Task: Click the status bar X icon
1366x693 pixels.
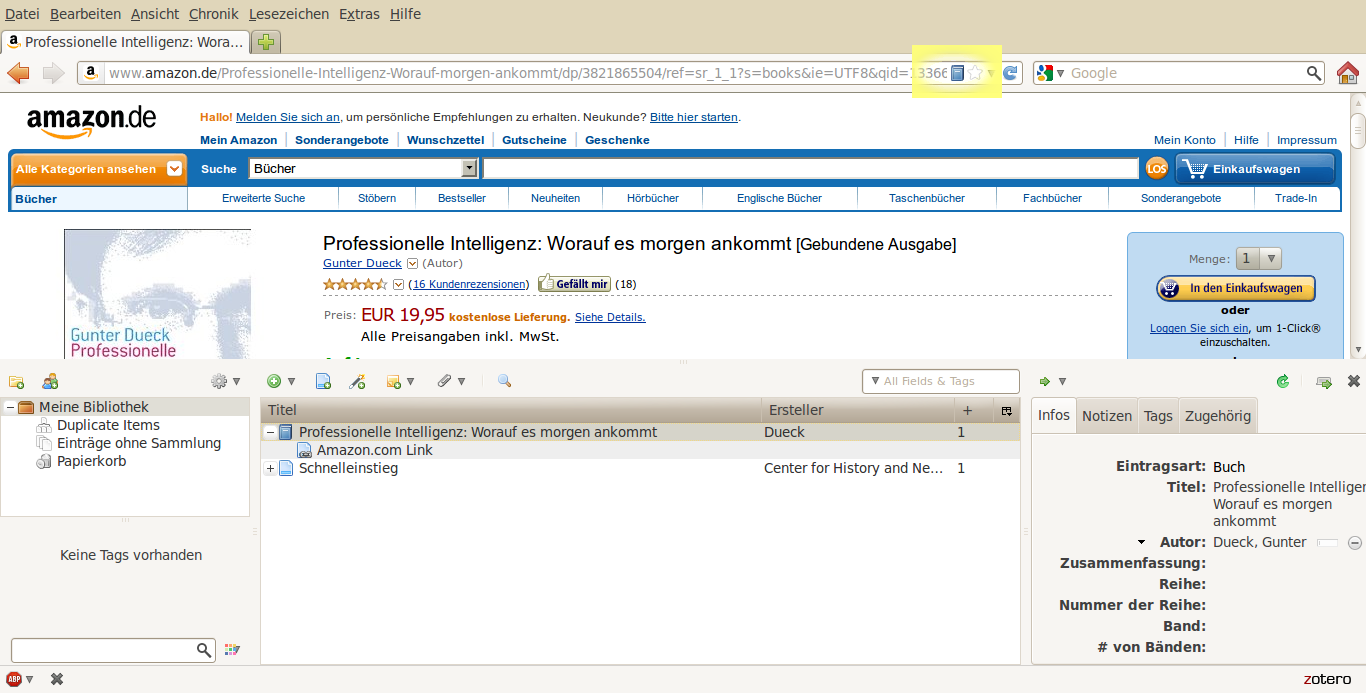Action: (57, 679)
